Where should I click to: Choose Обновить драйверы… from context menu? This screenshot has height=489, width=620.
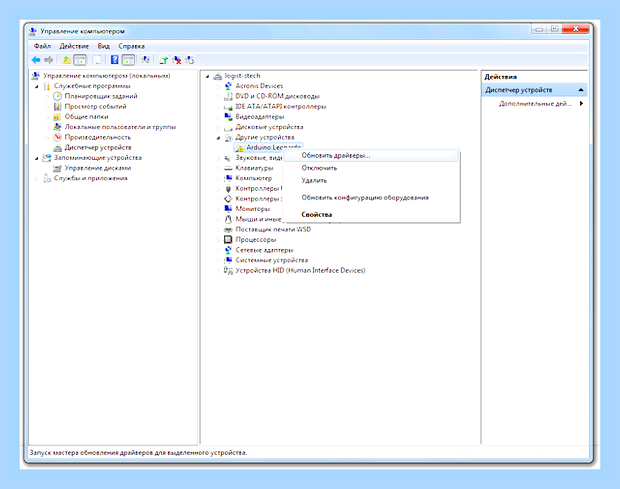371,155
